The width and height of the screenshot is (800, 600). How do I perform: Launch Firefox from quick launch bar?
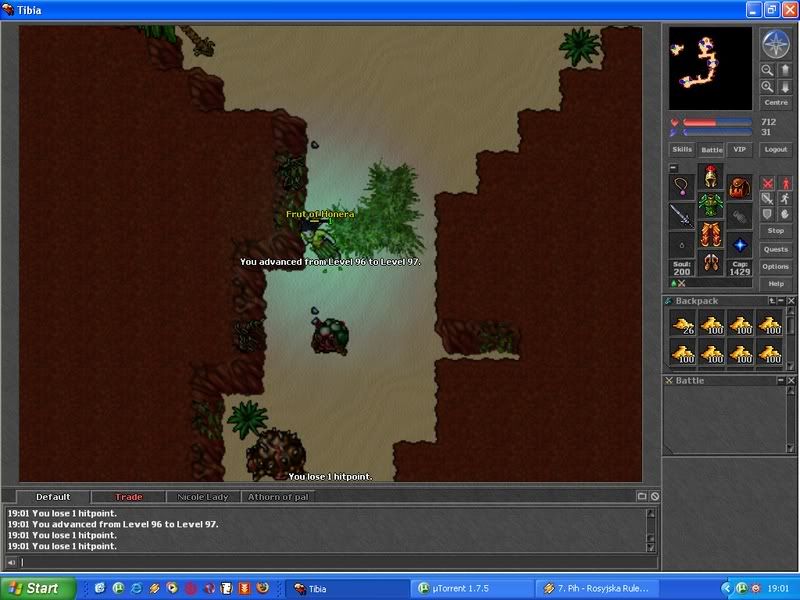(262, 588)
